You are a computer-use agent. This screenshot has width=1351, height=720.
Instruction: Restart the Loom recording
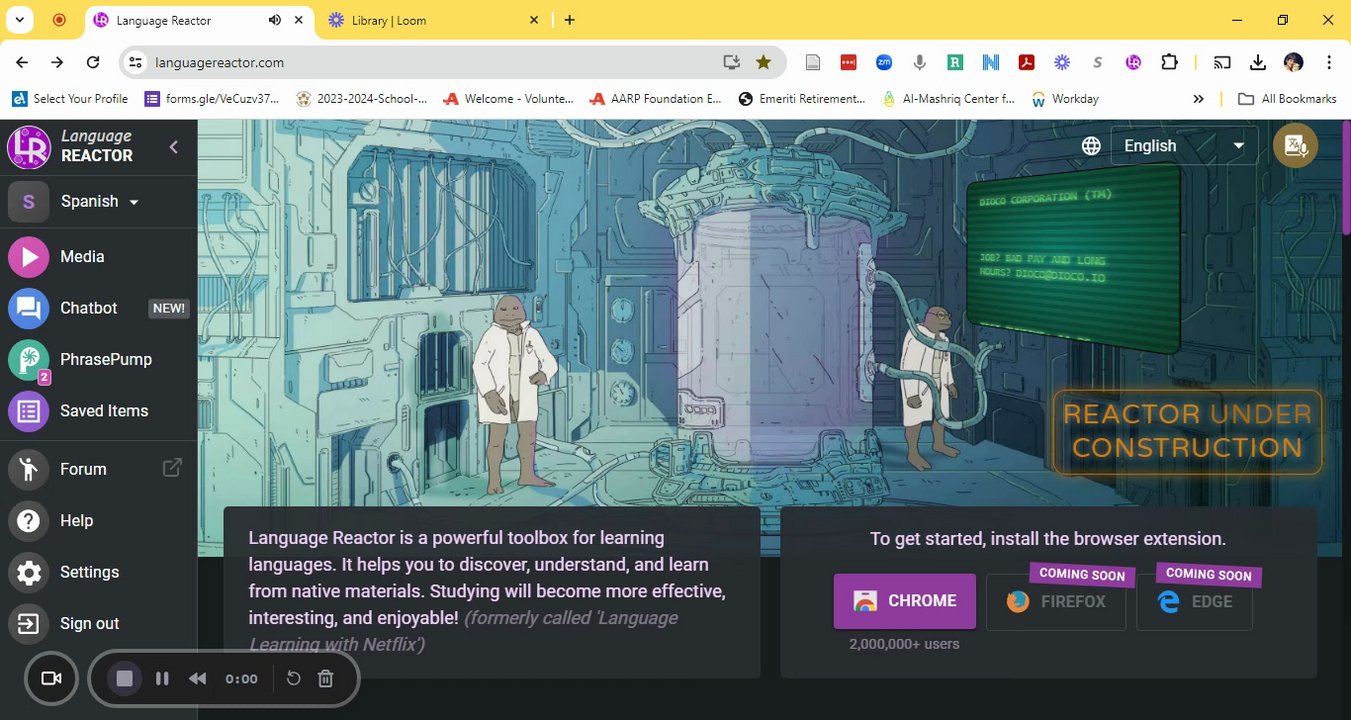[293, 679]
